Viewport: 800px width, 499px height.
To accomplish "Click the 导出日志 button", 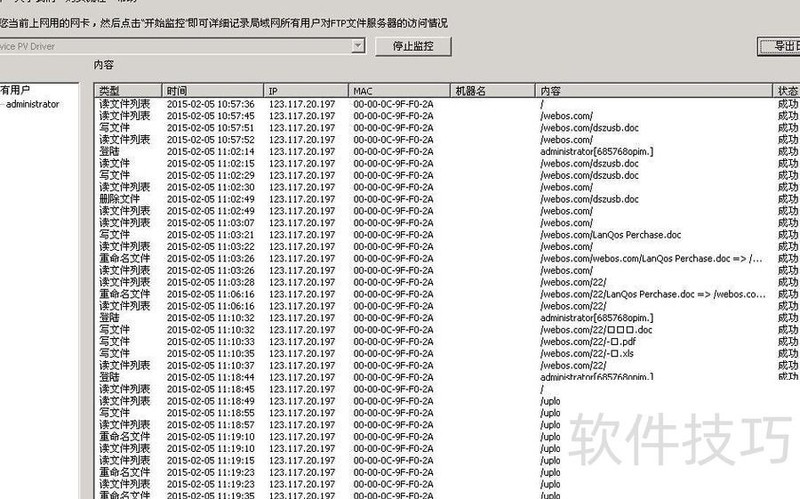I will [x=780, y=46].
